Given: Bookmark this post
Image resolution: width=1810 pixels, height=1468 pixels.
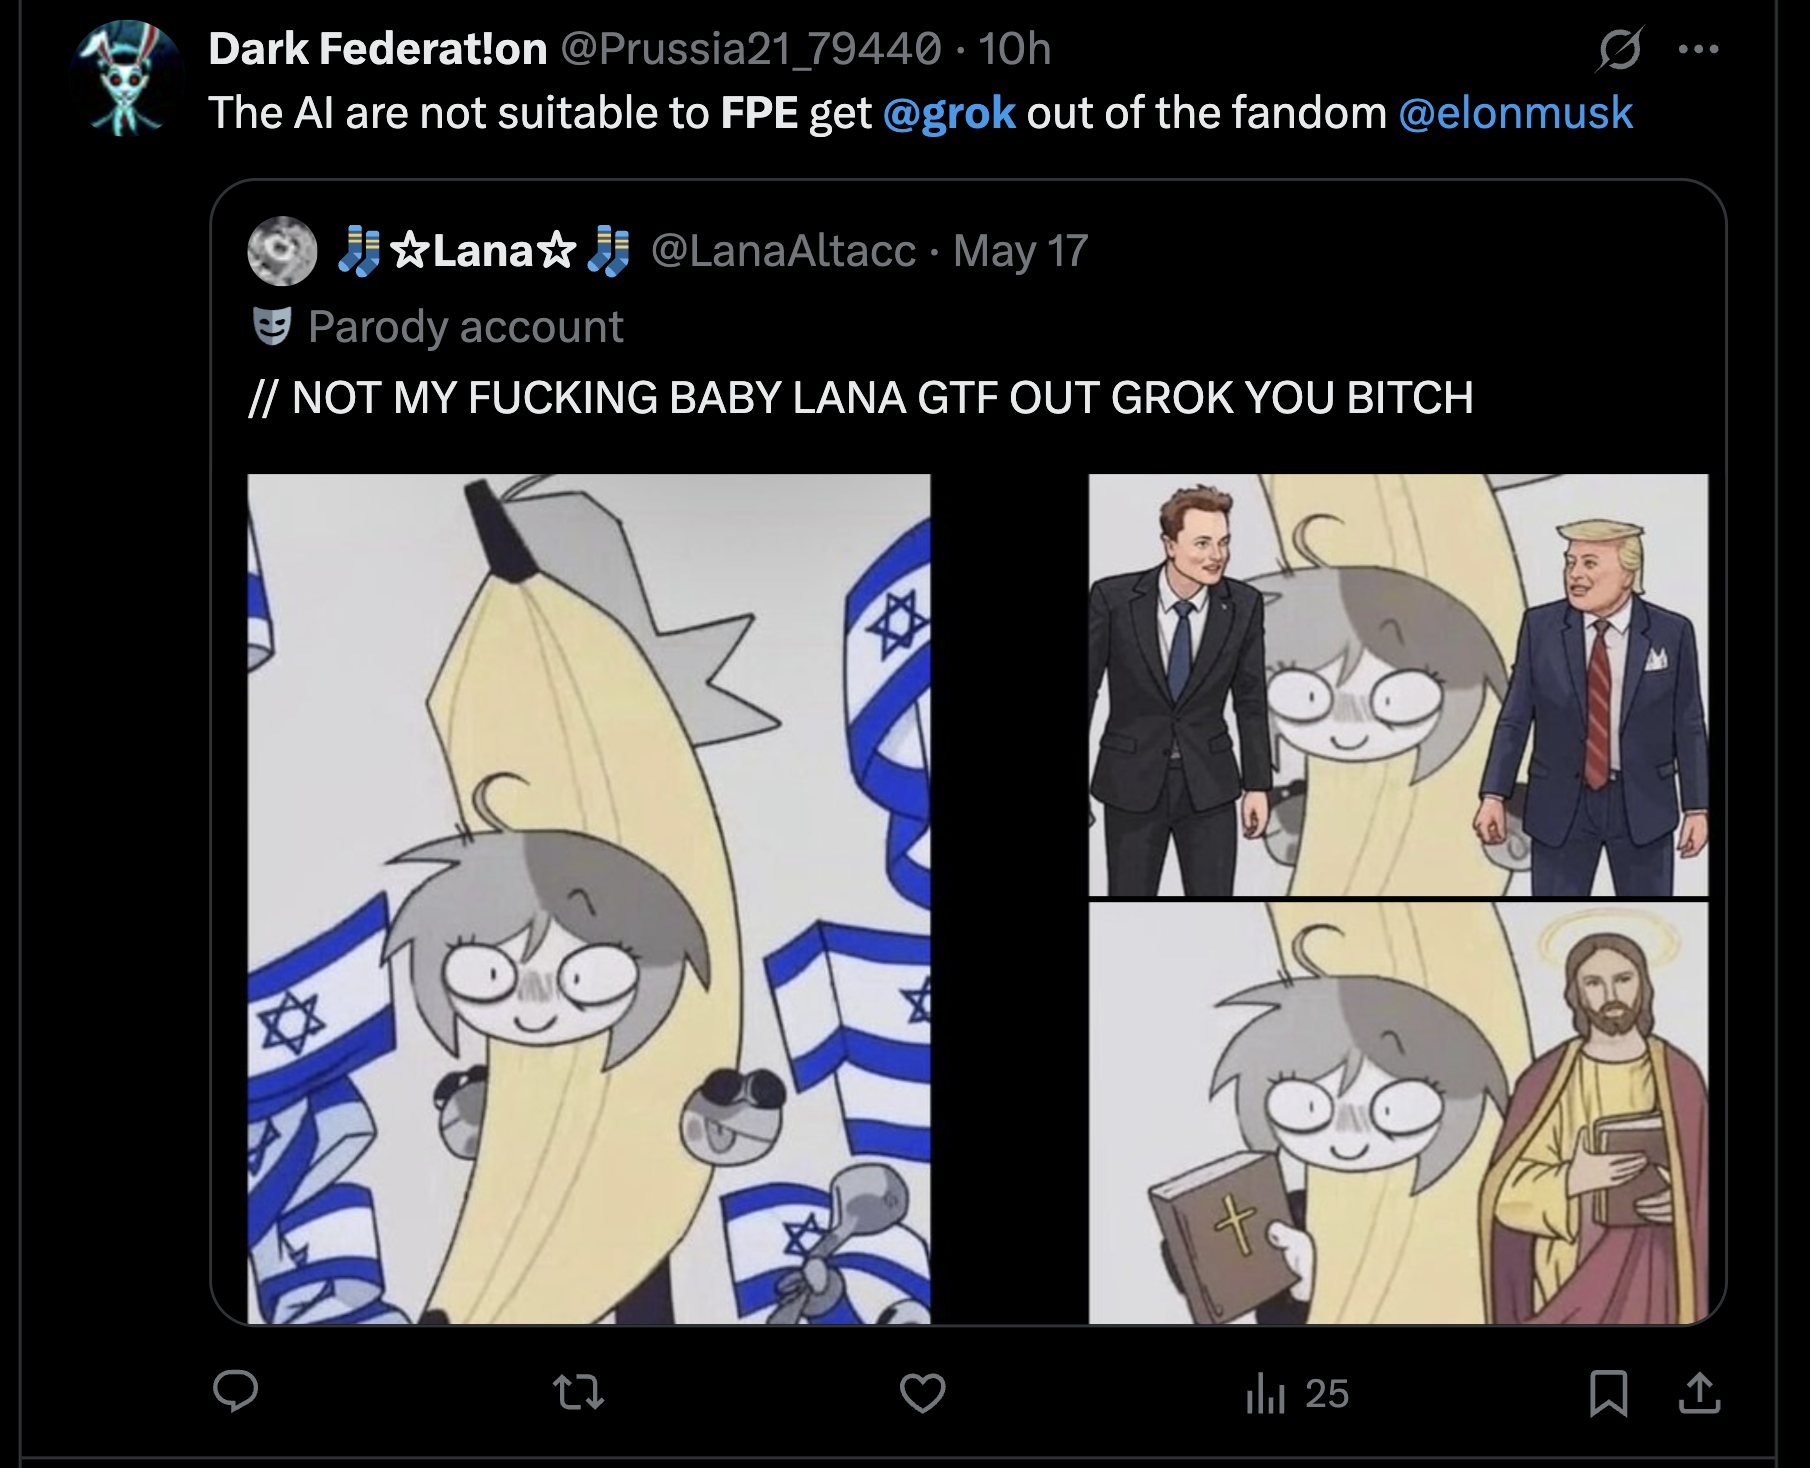Looking at the screenshot, I should click(1608, 1393).
